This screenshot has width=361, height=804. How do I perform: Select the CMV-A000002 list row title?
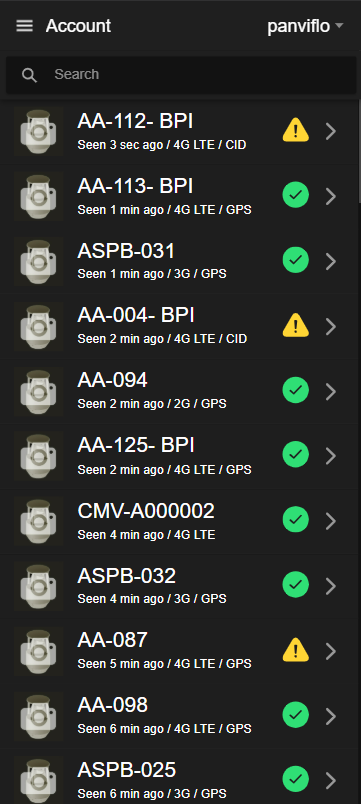pyautogui.click(x=146, y=511)
